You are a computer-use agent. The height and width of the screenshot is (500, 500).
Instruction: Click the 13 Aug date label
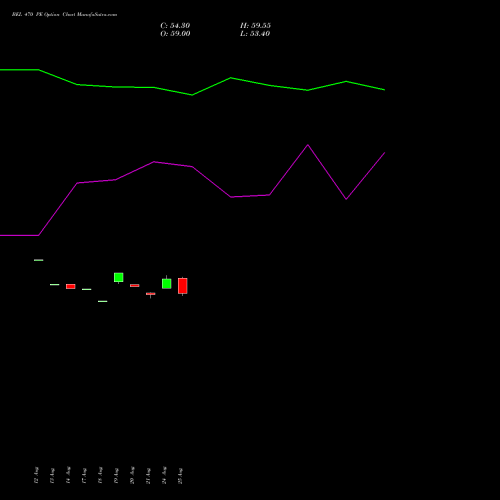(52, 475)
